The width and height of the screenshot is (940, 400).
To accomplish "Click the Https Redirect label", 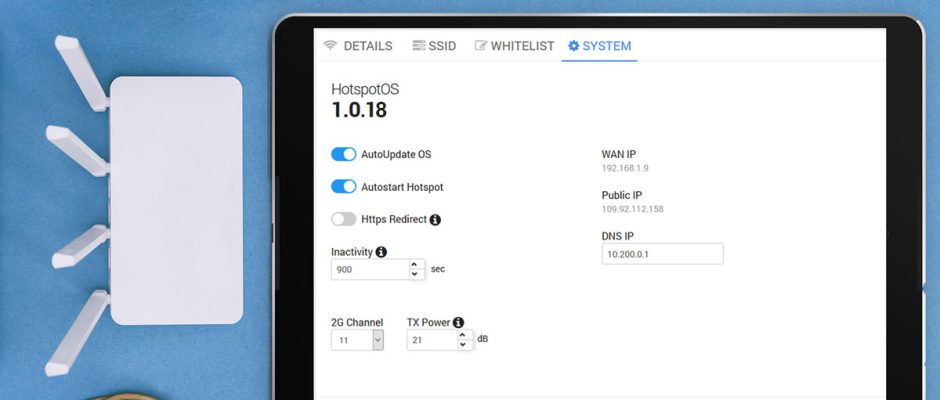I will tap(394, 219).
